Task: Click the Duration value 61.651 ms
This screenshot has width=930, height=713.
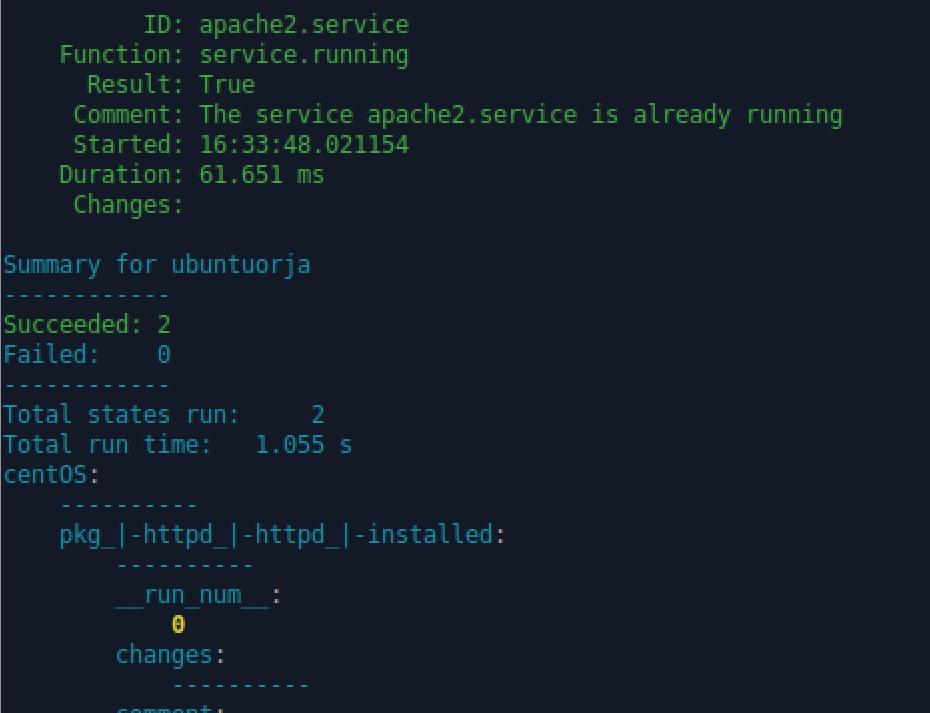Action: tap(262, 175)
